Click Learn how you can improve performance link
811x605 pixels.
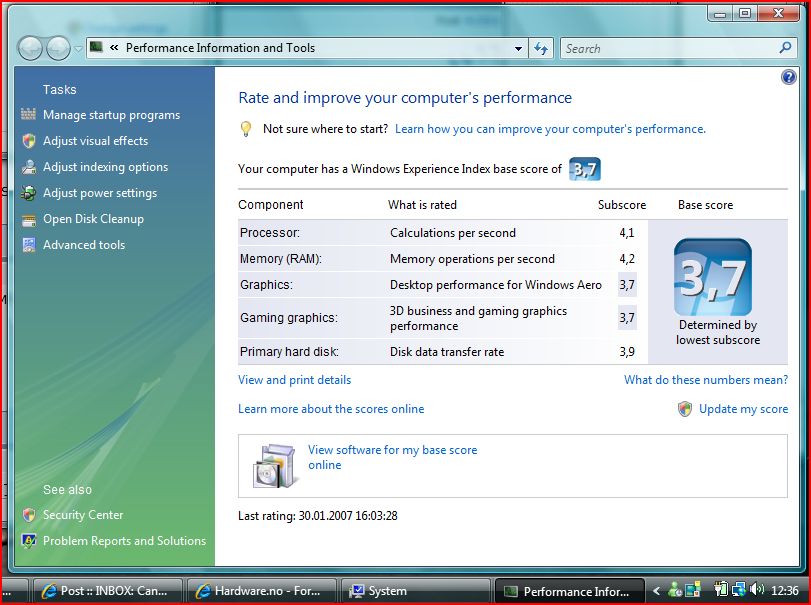[x=550, y=129]
